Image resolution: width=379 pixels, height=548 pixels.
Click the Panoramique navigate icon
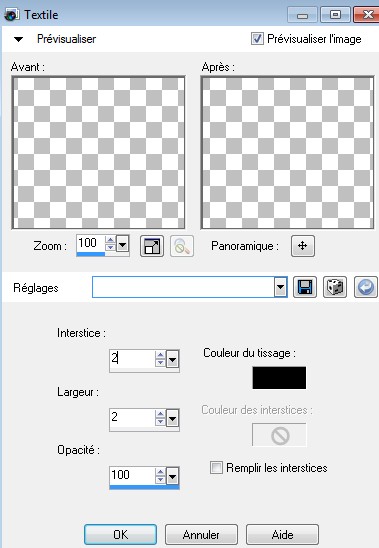pyautogui.click(x=303, y=246)
